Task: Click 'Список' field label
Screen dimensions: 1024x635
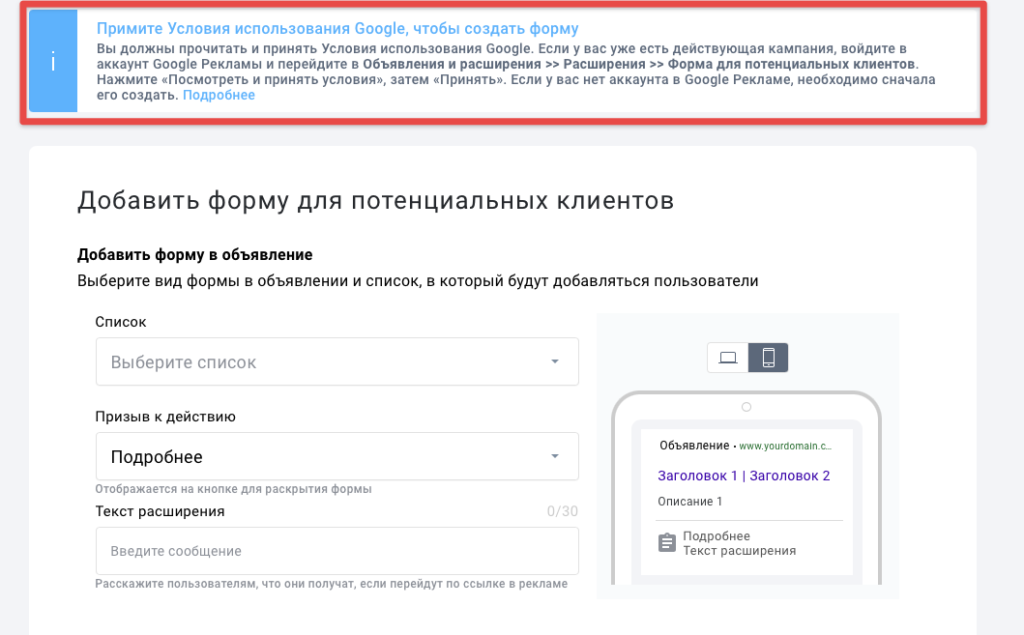Action: coord(121,322)
